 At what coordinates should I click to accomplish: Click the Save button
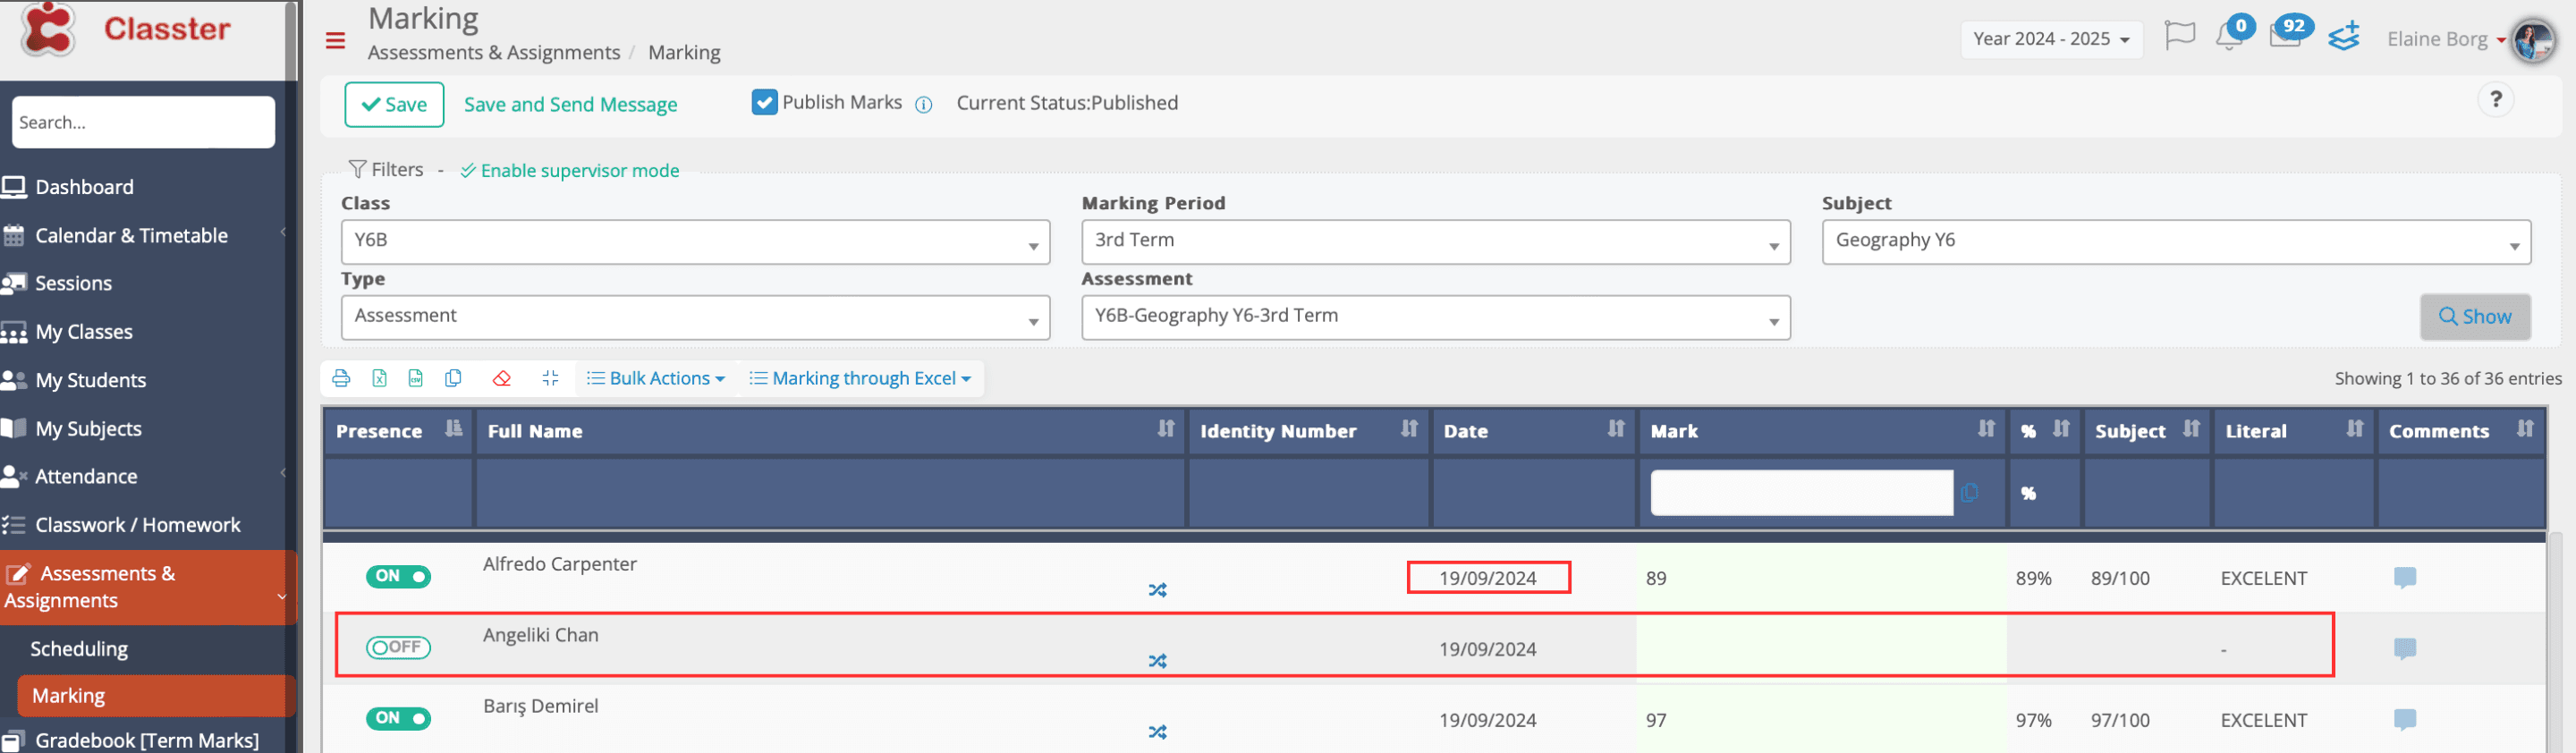(394, 105)
